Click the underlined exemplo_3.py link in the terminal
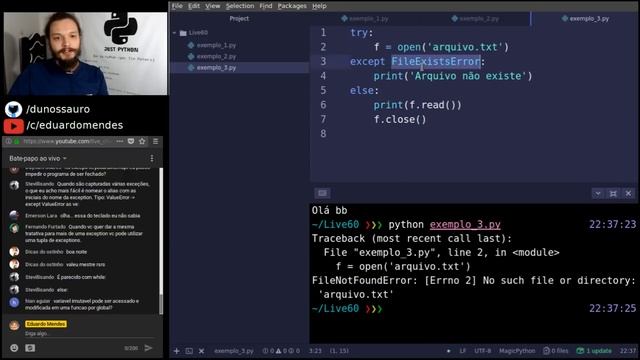This screenshot has width=640, height=360. (465, 224)
